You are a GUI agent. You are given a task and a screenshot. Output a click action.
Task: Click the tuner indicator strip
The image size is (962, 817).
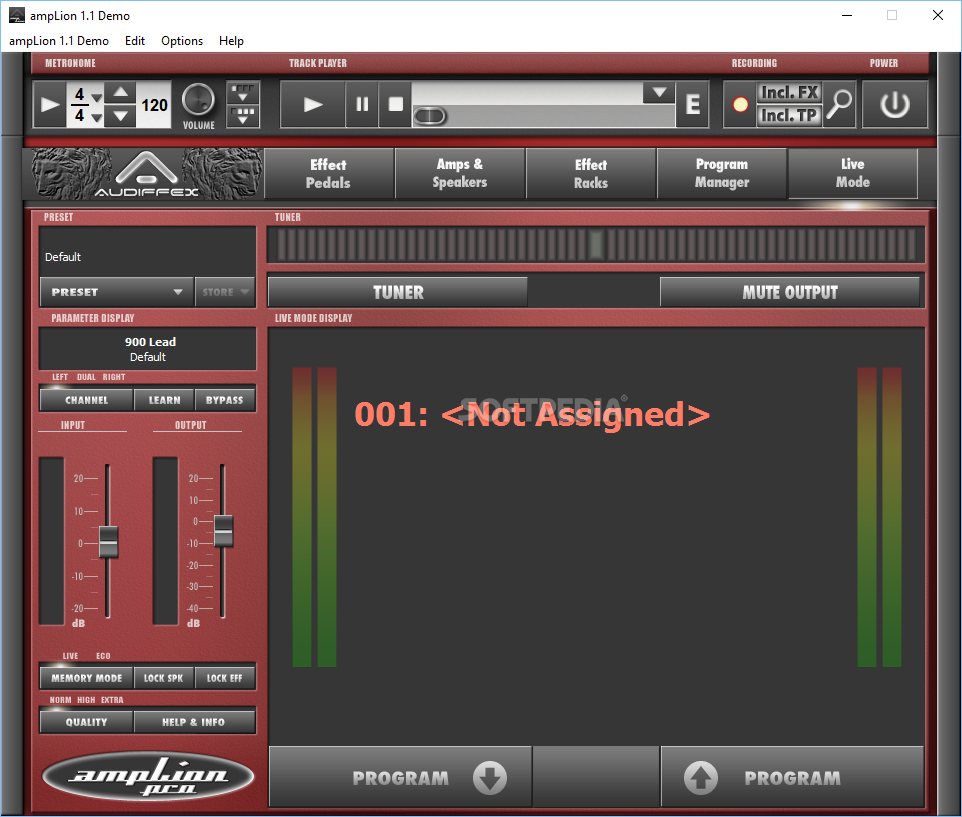click(x=596, y=245)
